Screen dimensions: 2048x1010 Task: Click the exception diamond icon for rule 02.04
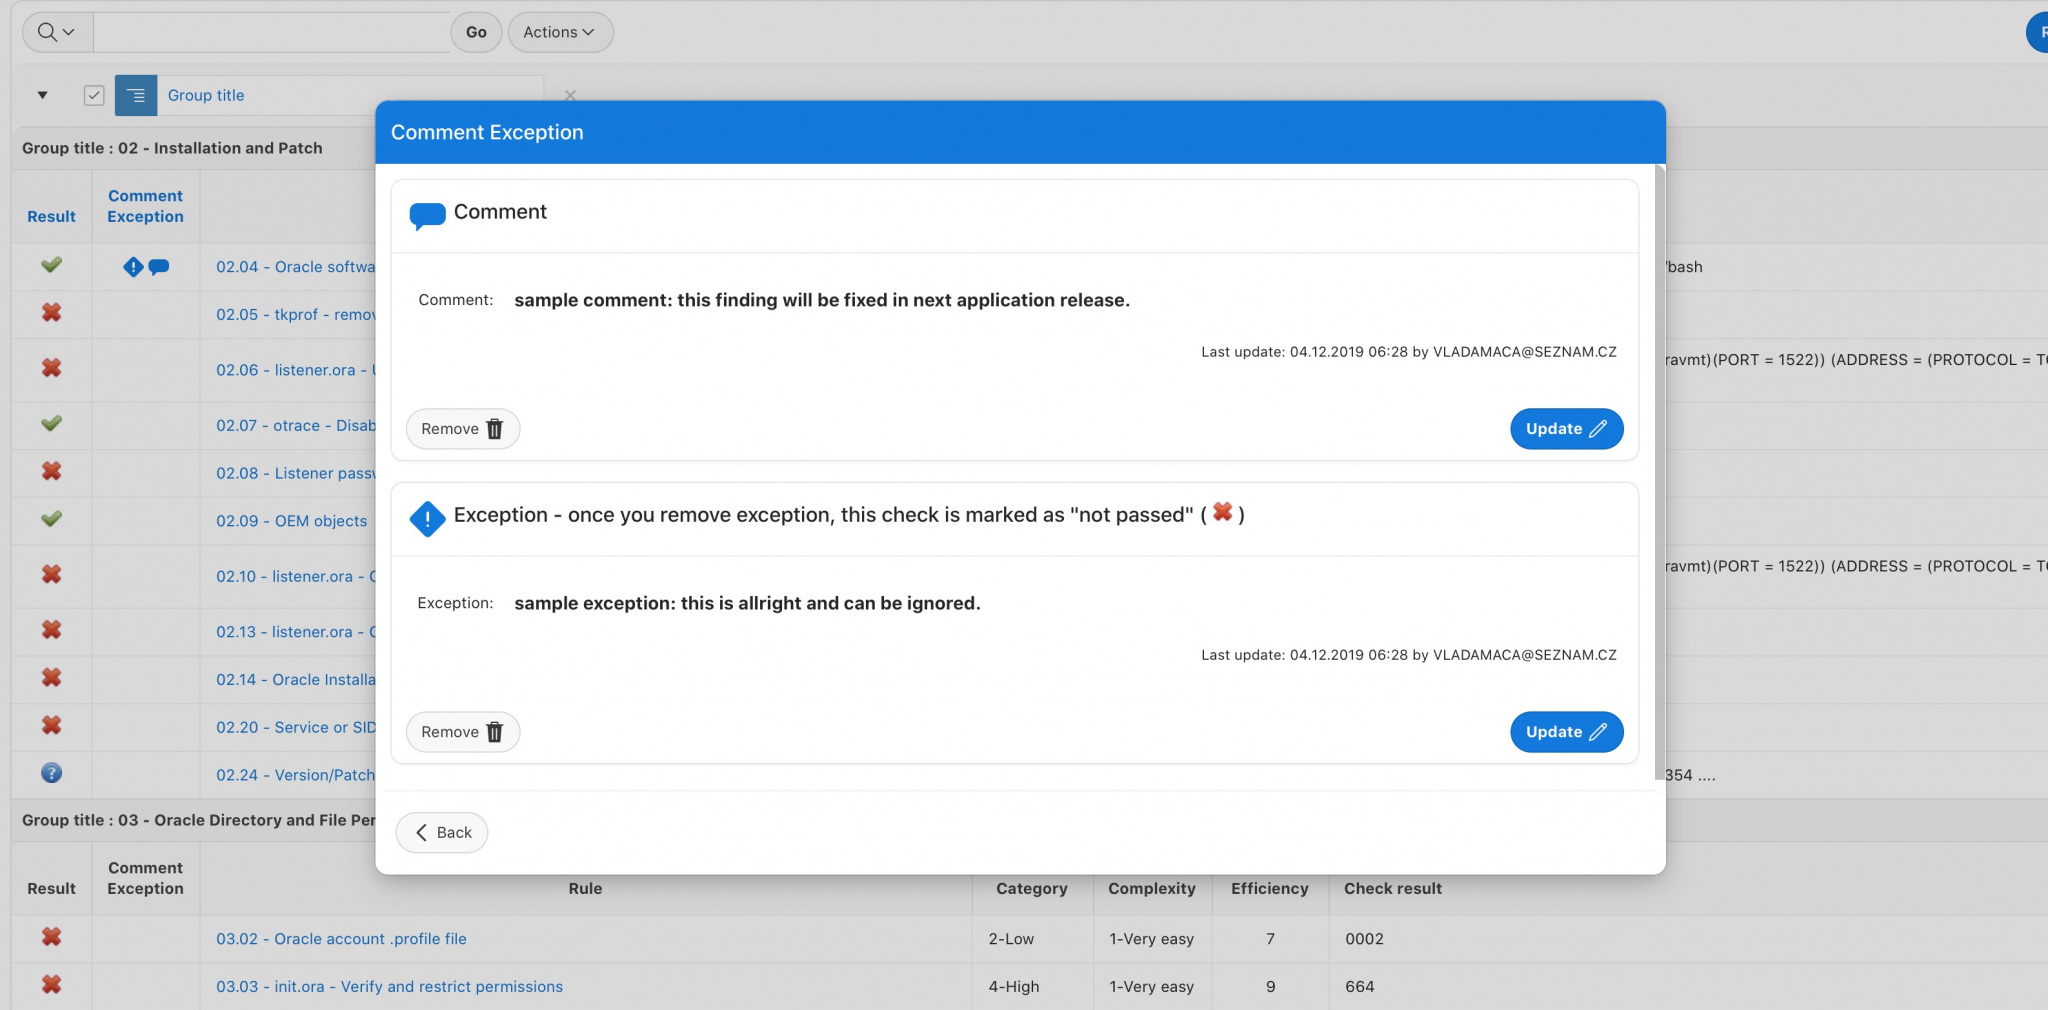tap(133, 267)
